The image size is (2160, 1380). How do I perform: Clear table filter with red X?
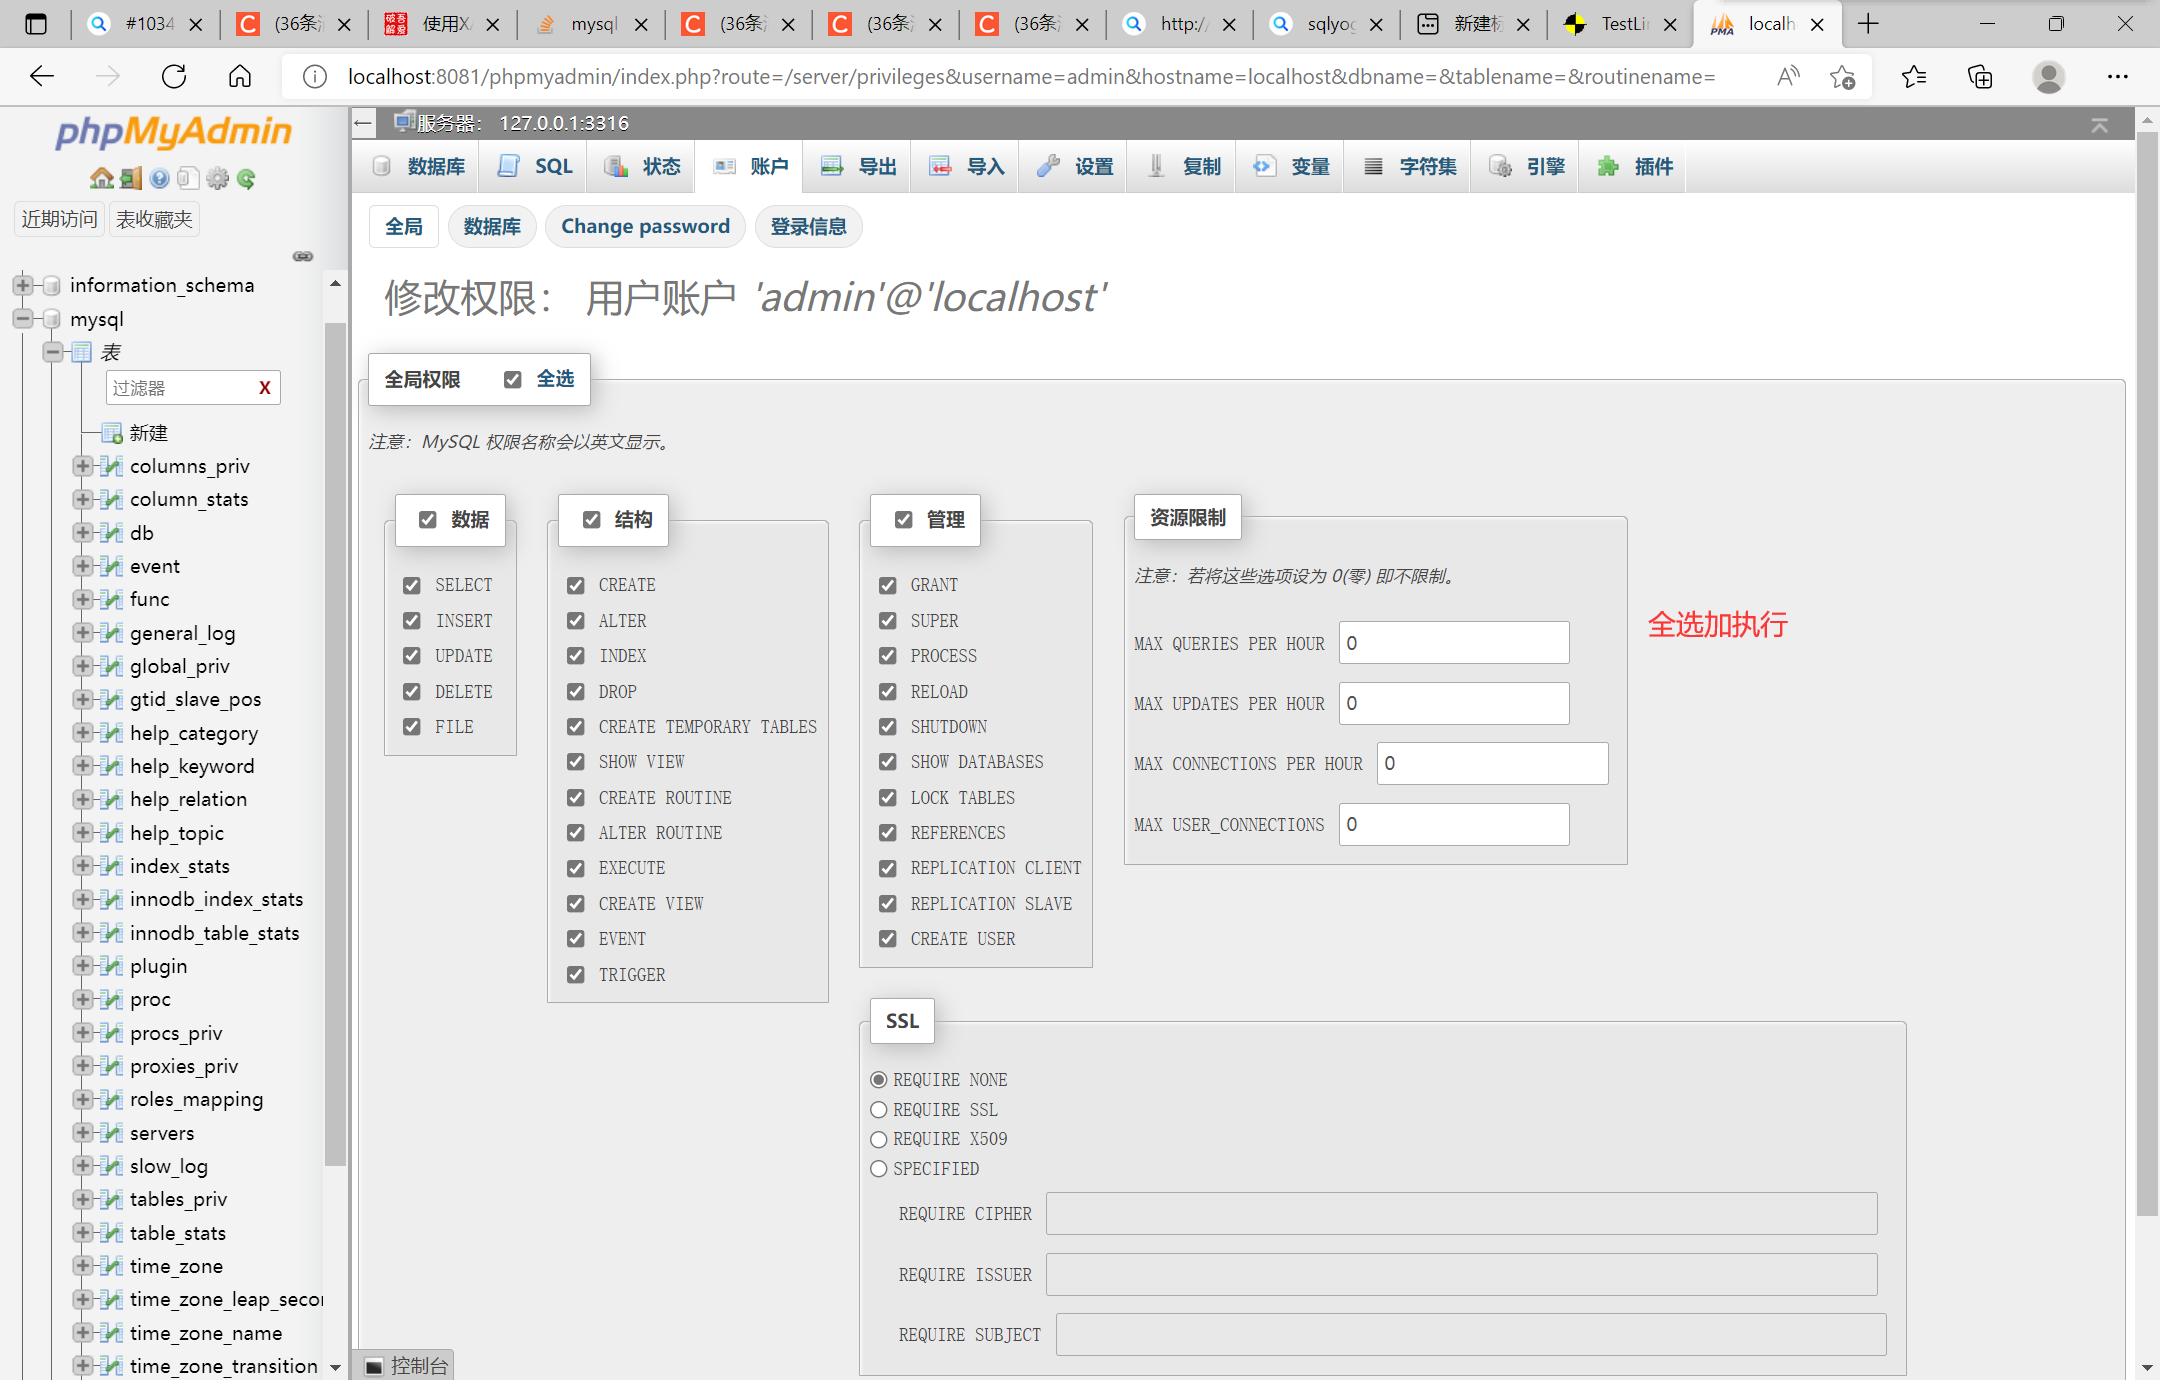pos(265,388)
